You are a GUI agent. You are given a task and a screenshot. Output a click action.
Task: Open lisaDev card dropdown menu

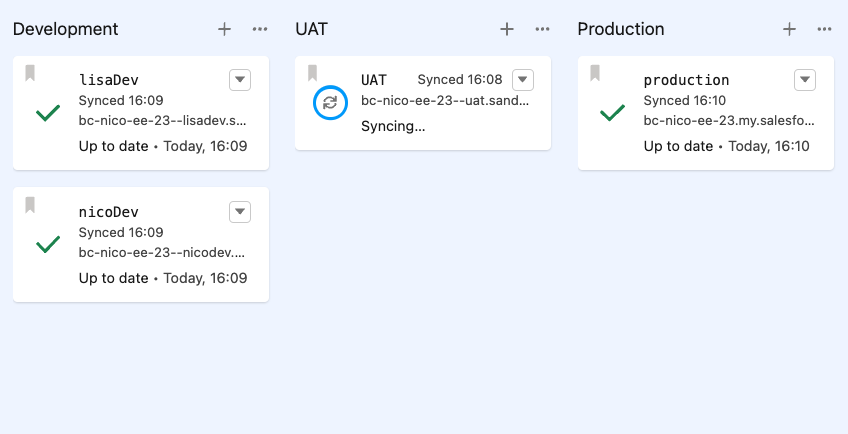[x=240, y=80]
